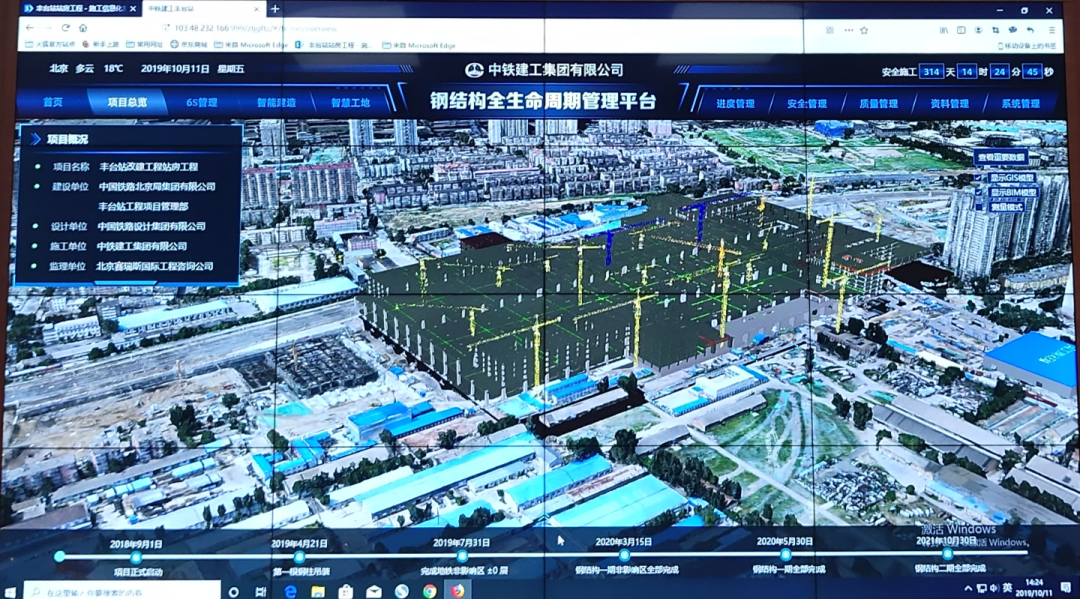Go back using the browser back arrow
The height and width of the screenshot is (599, 1080).
pyautogui.click(x=30, y=28)
